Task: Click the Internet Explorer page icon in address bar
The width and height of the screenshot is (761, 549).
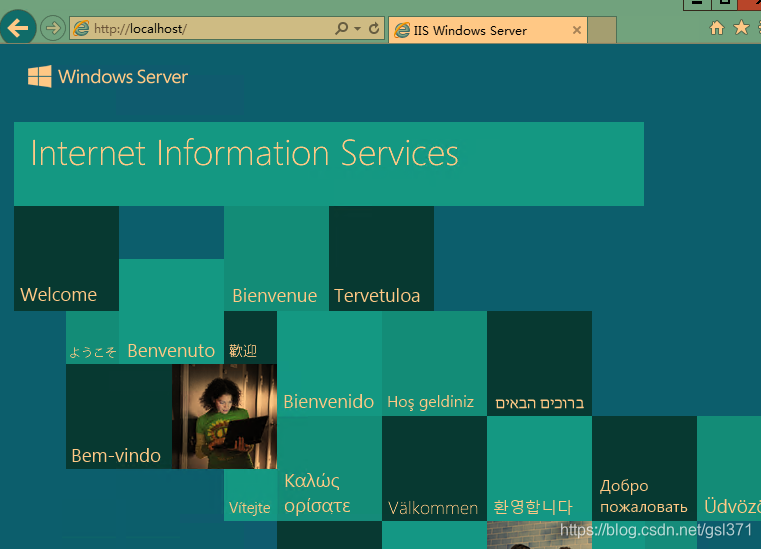Action: coord(81,28)
